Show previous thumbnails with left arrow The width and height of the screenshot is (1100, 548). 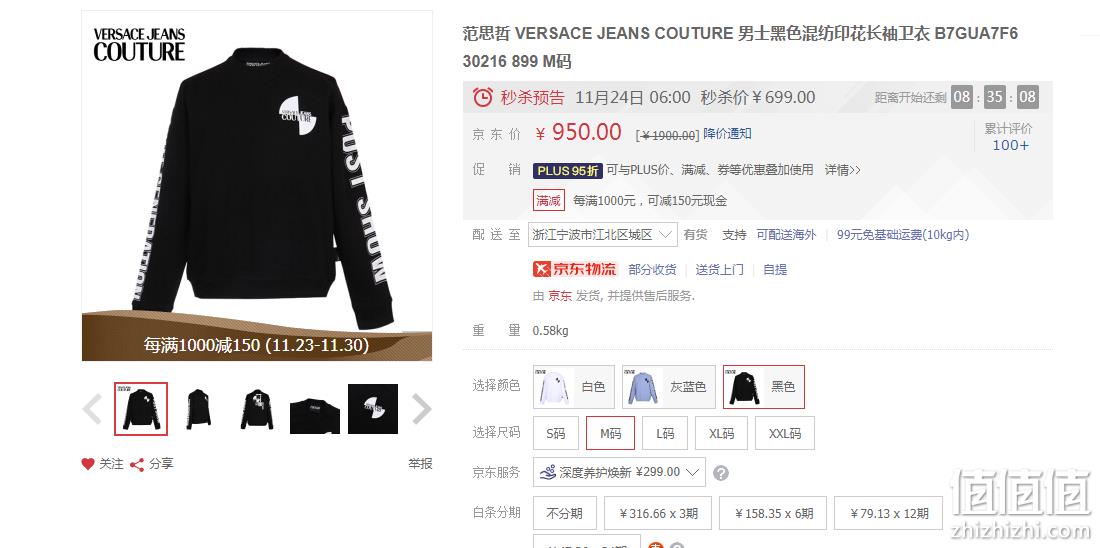click(92, 409)
